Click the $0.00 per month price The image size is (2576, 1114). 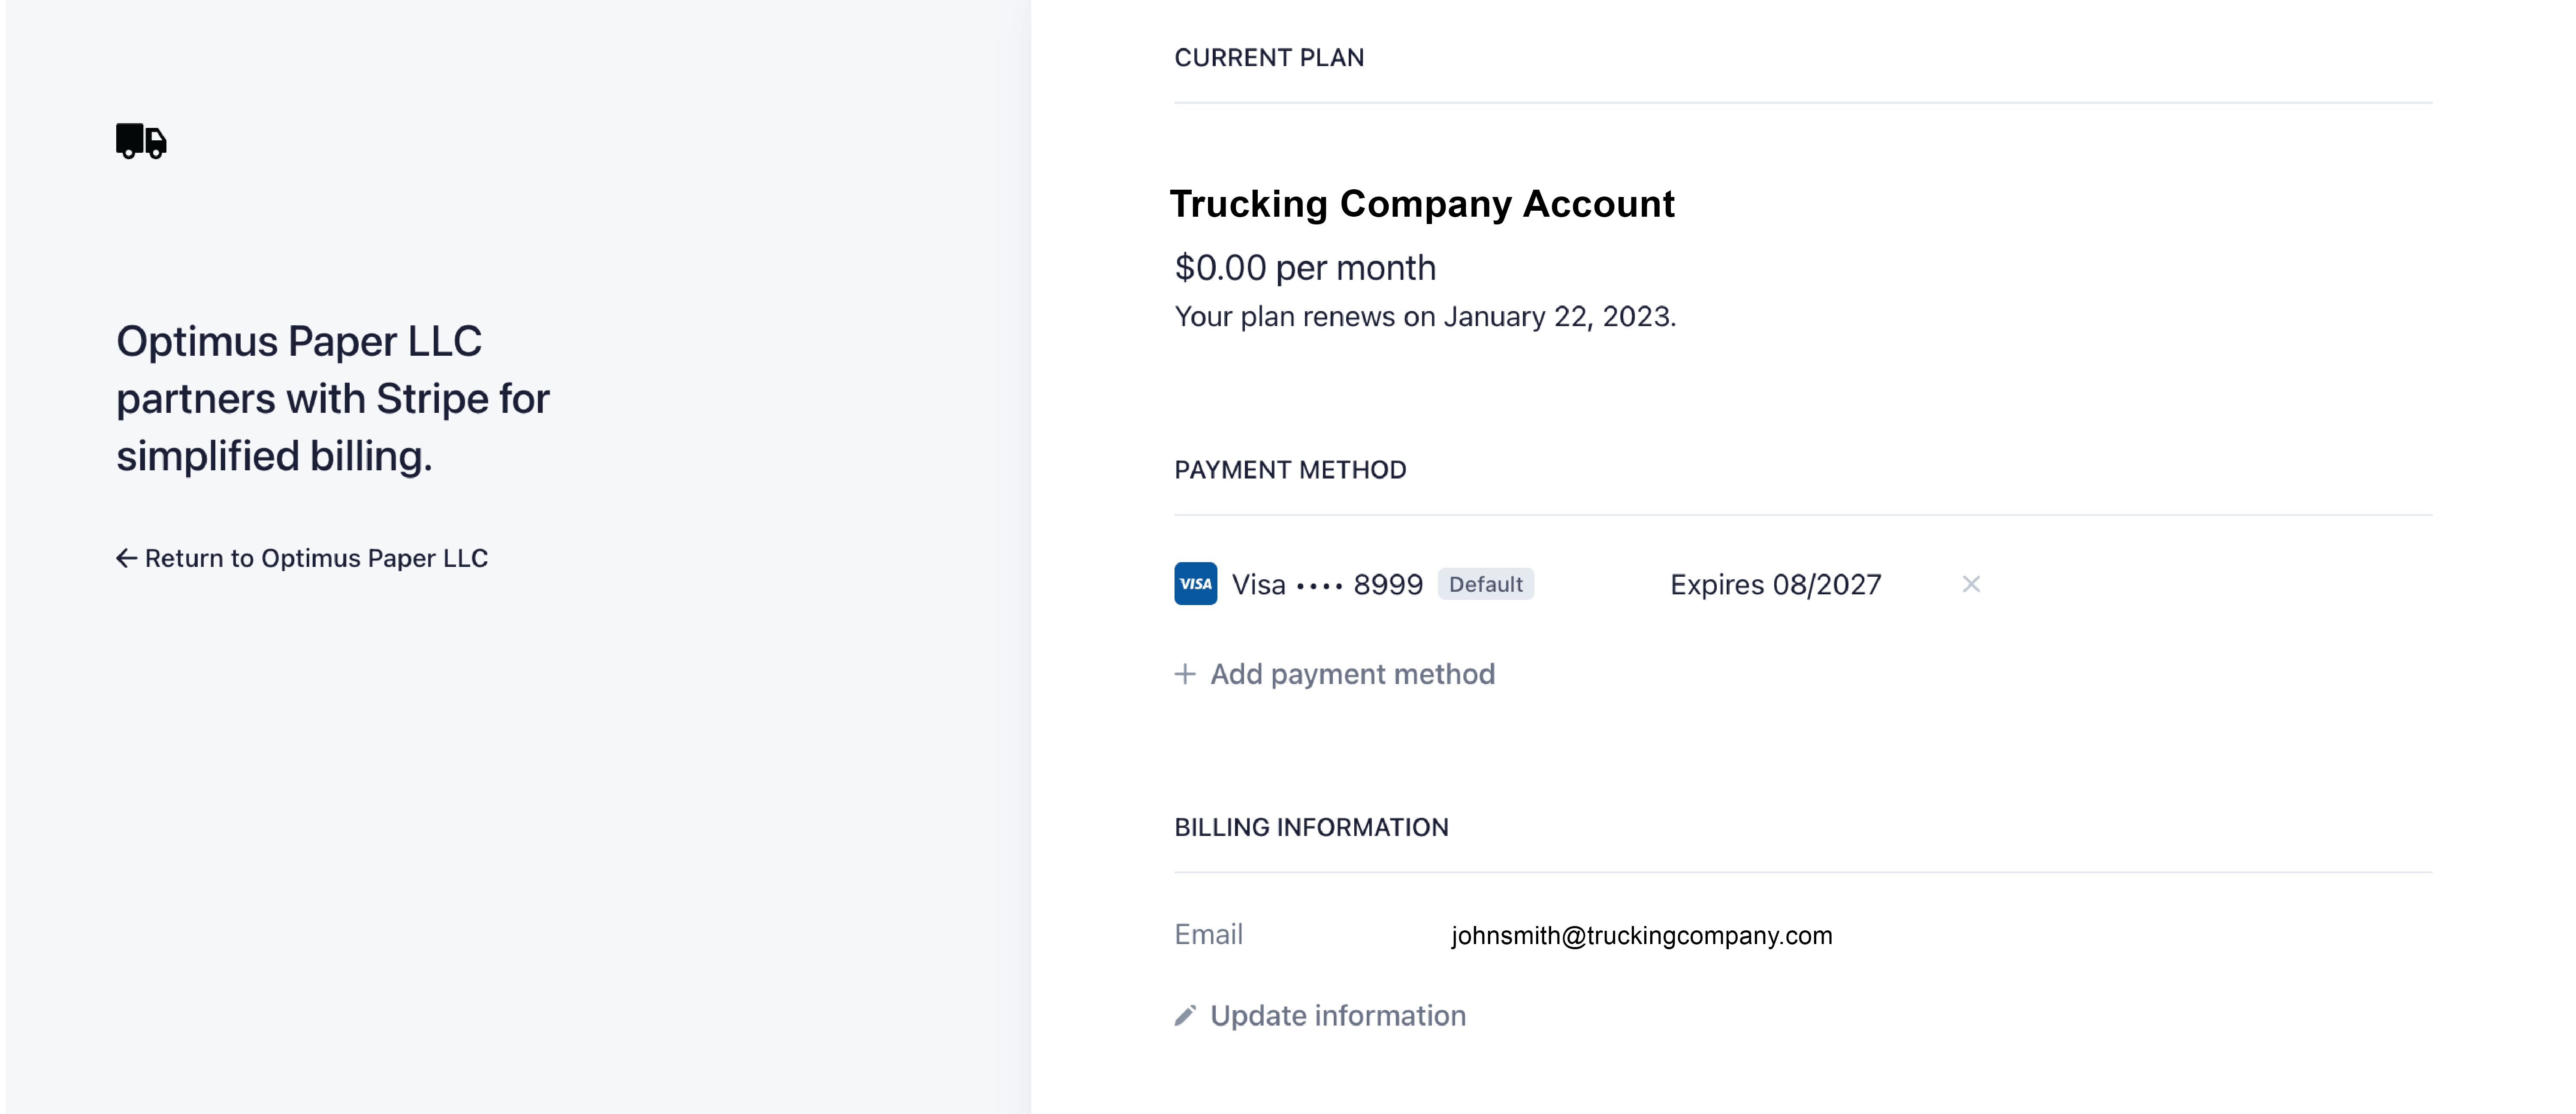click(x=1305, y=268)
